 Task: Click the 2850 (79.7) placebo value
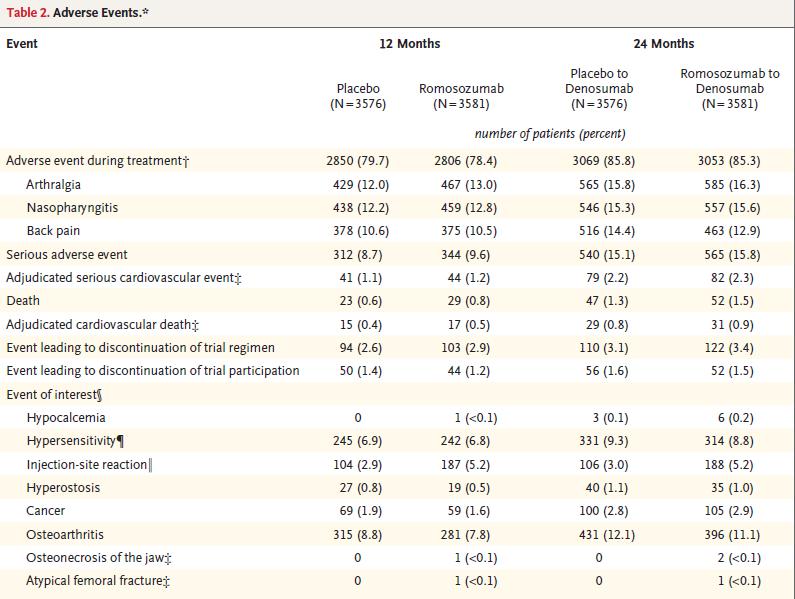[357, 161]
